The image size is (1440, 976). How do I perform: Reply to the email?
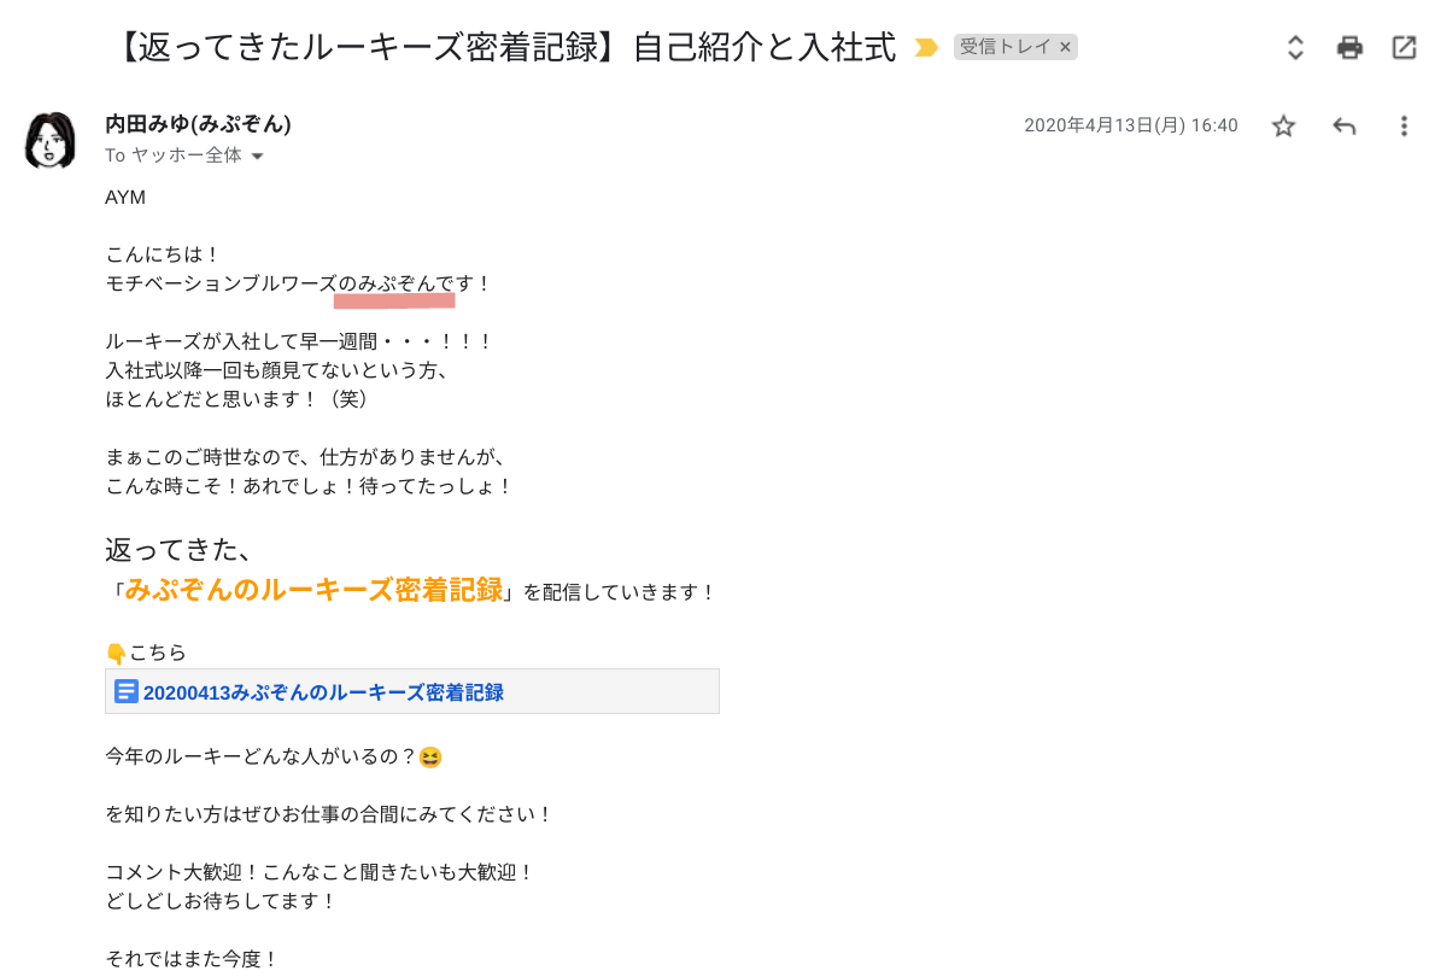tap(1344, 126)
